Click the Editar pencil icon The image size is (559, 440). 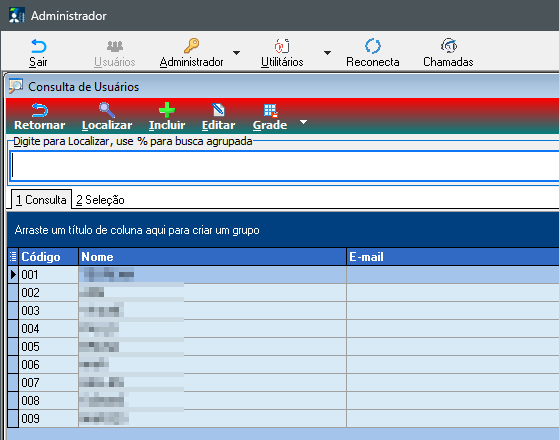[218, 110]
